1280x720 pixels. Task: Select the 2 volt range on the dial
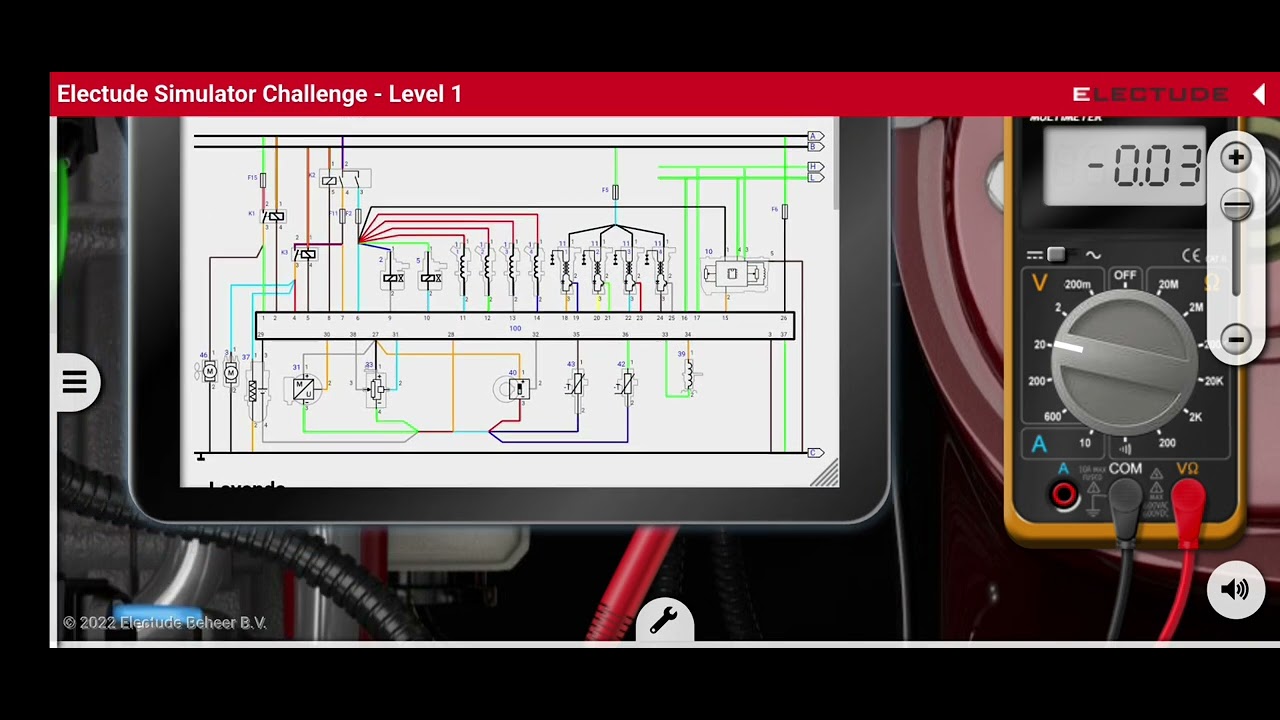[x=1056, y=309]
